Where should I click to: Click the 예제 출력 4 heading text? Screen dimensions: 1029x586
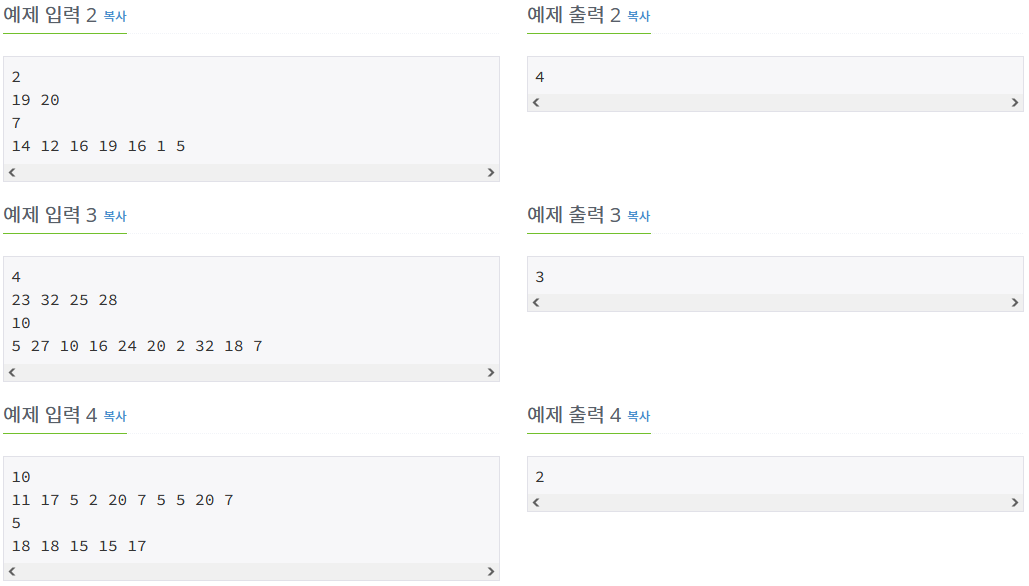click(x=571, y=416)
